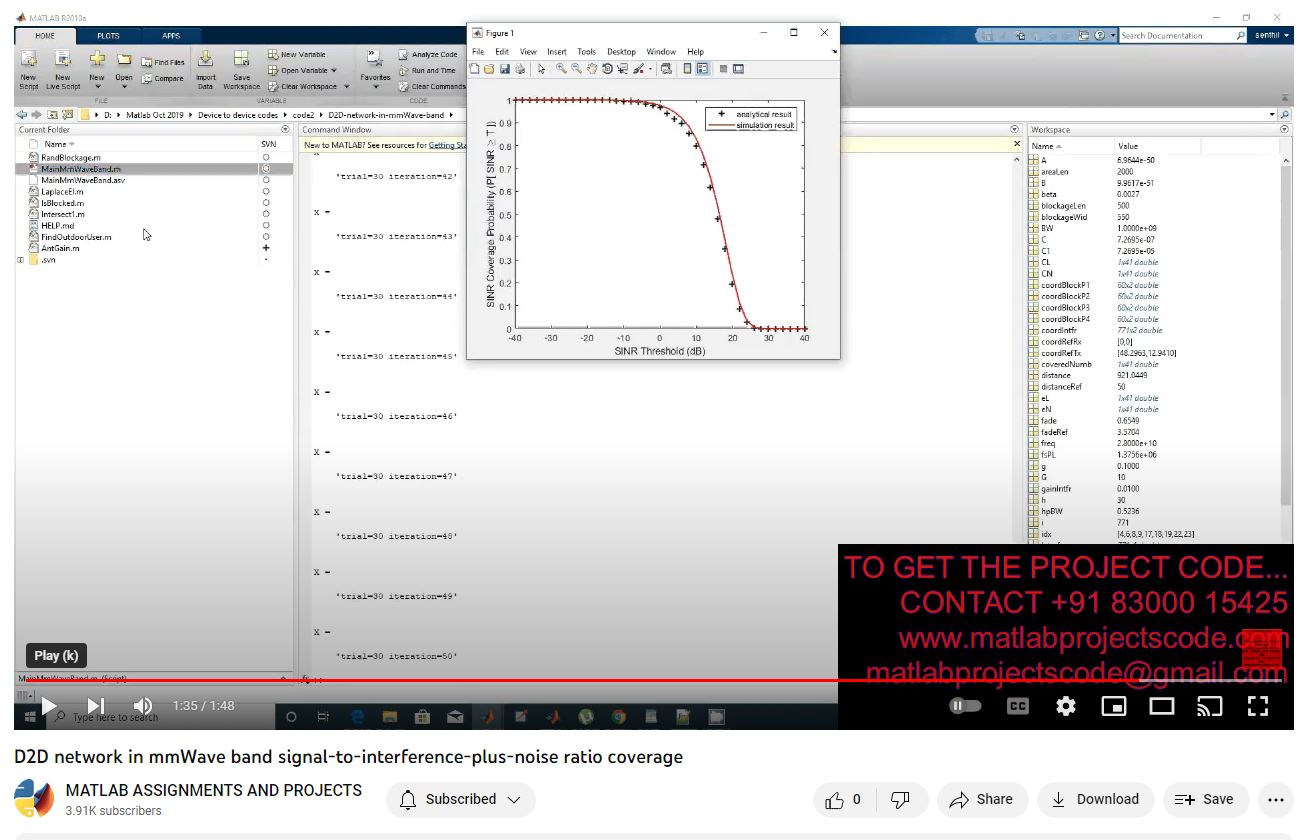
Task: Open the Subscribed notification dropdown
Action: (x=461, y=799)
